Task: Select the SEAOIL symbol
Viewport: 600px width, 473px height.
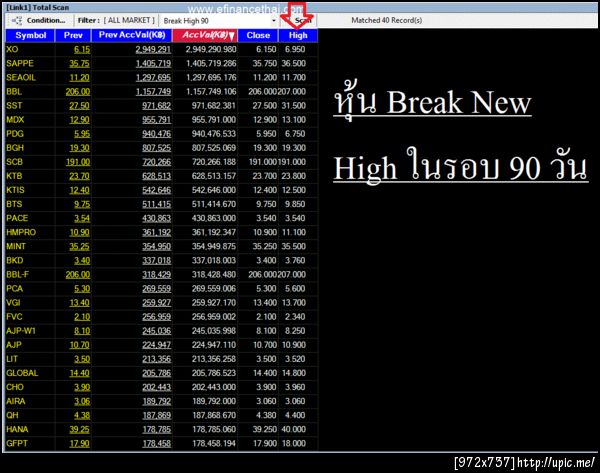Action: (x=21, y=78)
